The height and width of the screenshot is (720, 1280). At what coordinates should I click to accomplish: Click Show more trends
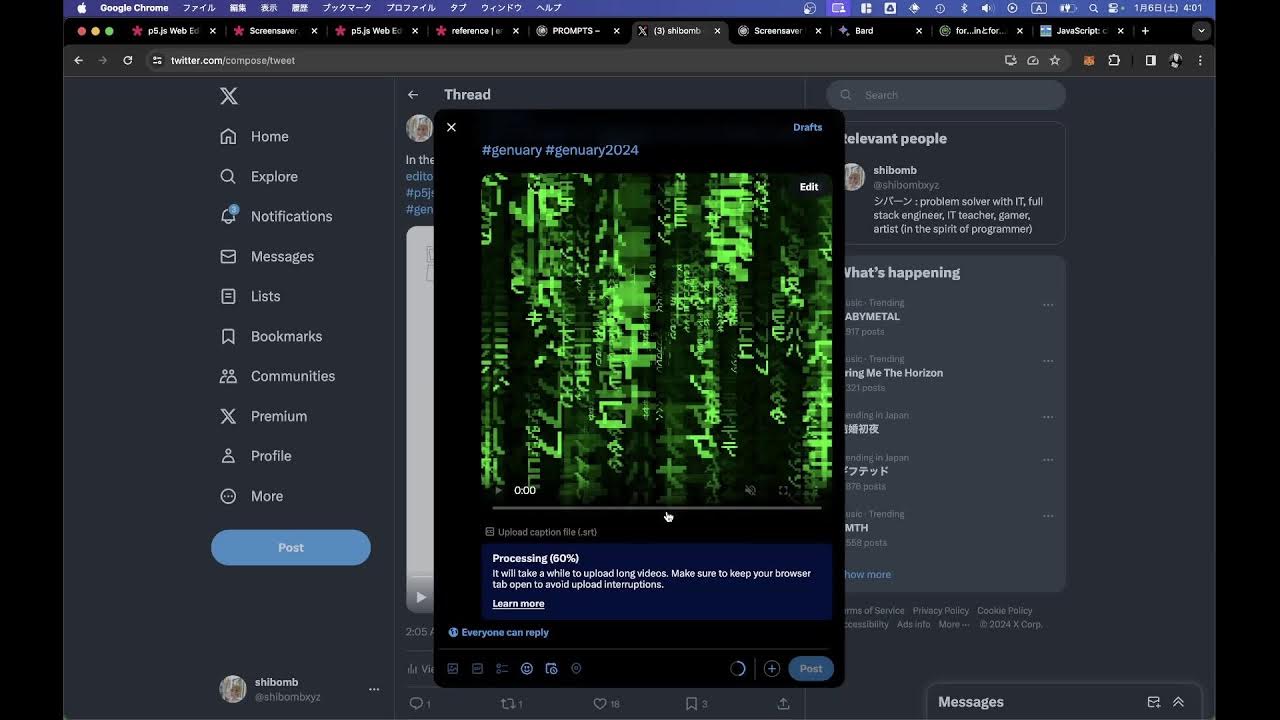(866, 574)
